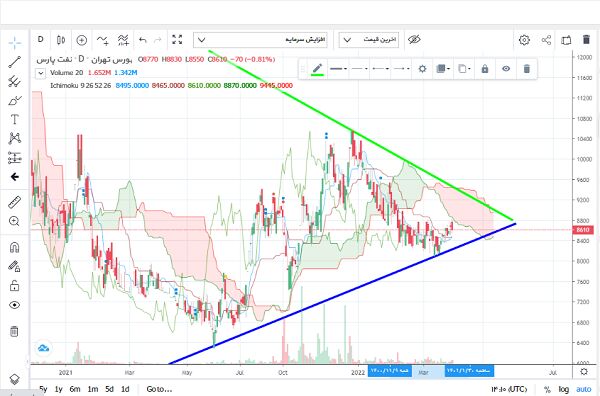Activate the zoom in tool
600x396 pixels.
(x=15, y=222)
